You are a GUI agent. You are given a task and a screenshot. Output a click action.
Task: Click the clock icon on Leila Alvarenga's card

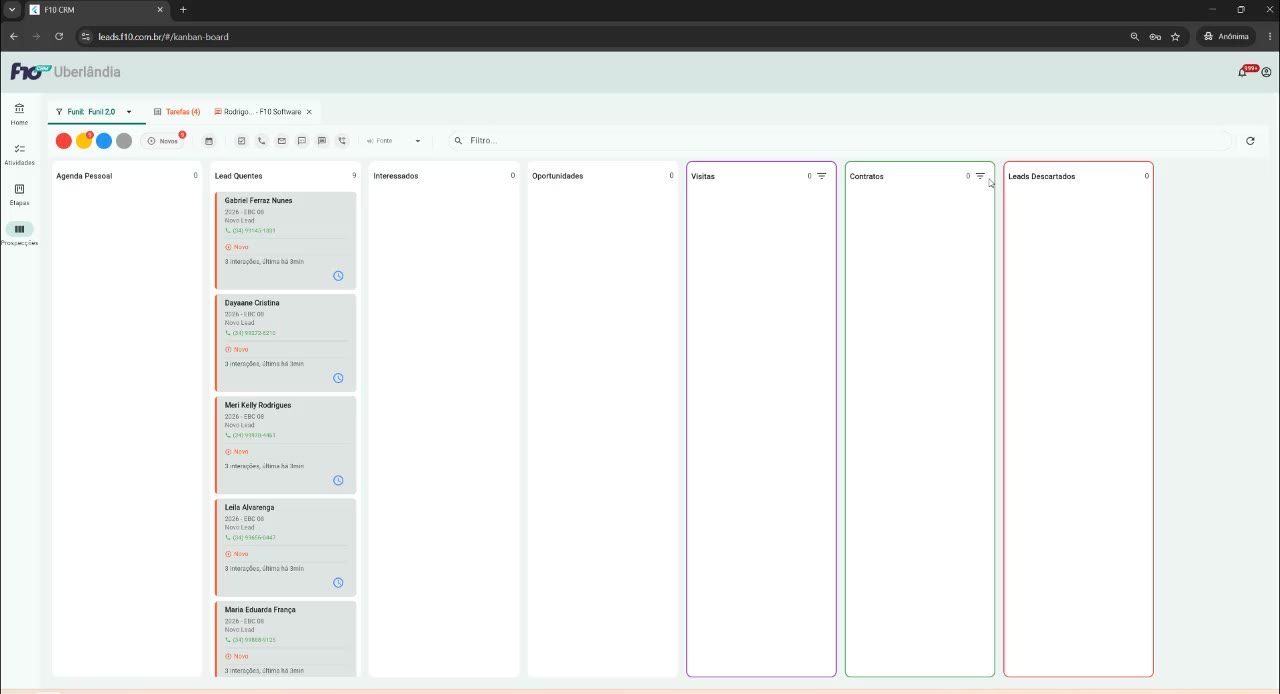click(338, 583)
